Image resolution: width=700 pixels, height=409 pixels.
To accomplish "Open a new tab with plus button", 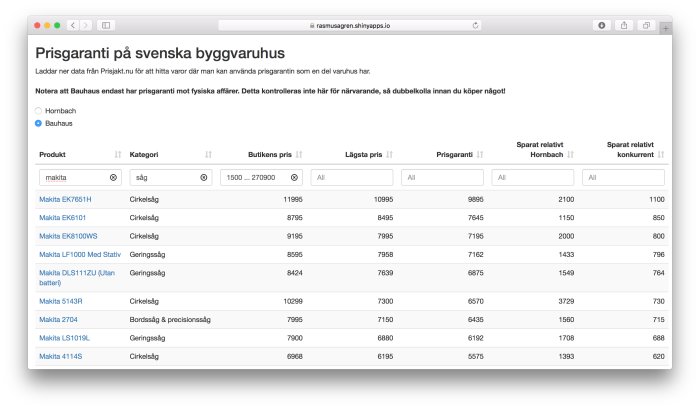I will [x=666, y=28].
